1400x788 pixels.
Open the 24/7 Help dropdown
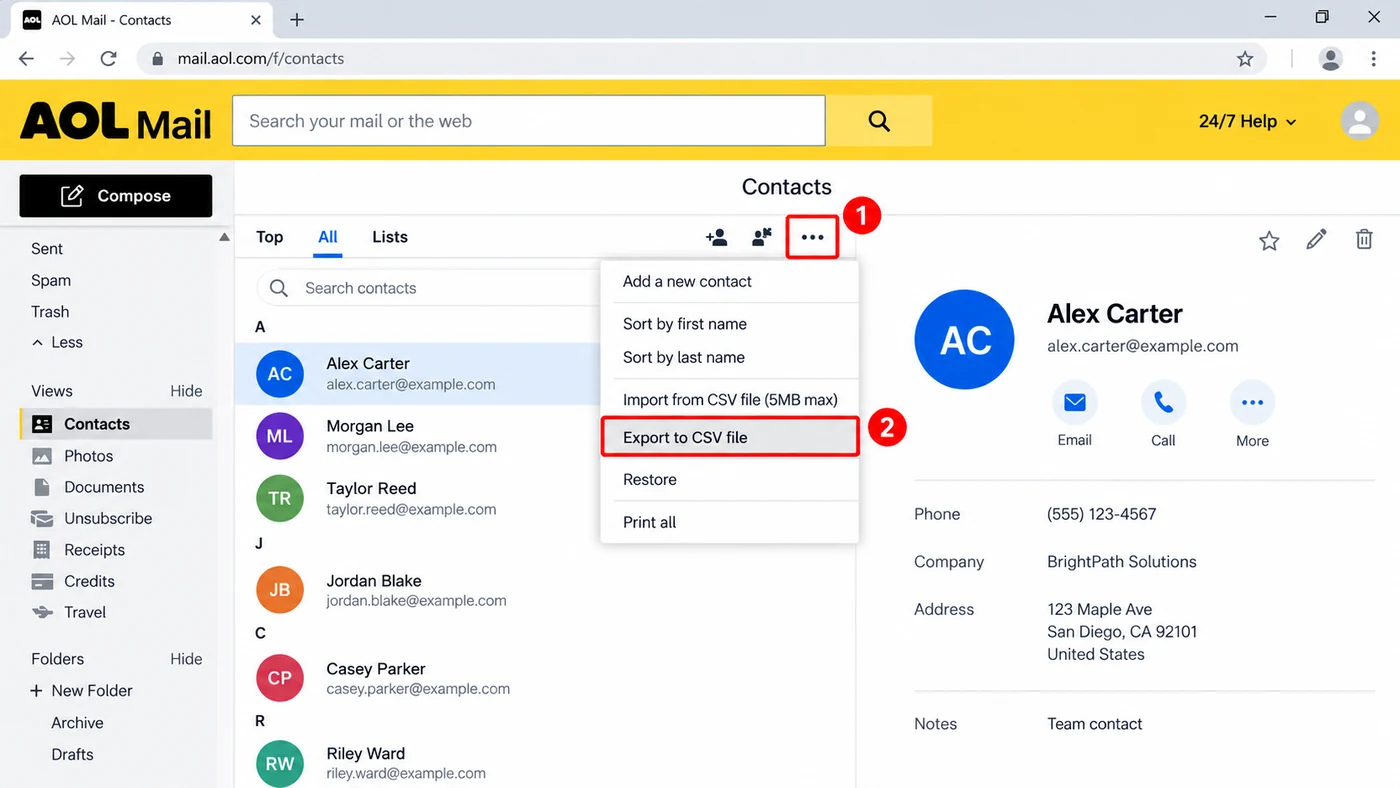[1247, 121]
